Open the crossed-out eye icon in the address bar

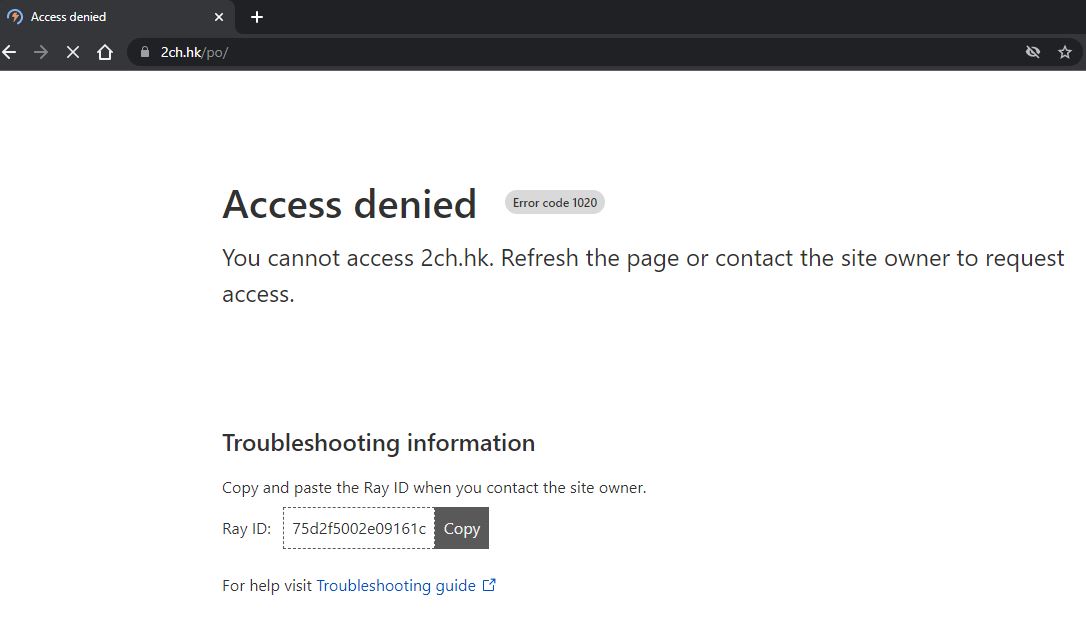coord(1033,52)
